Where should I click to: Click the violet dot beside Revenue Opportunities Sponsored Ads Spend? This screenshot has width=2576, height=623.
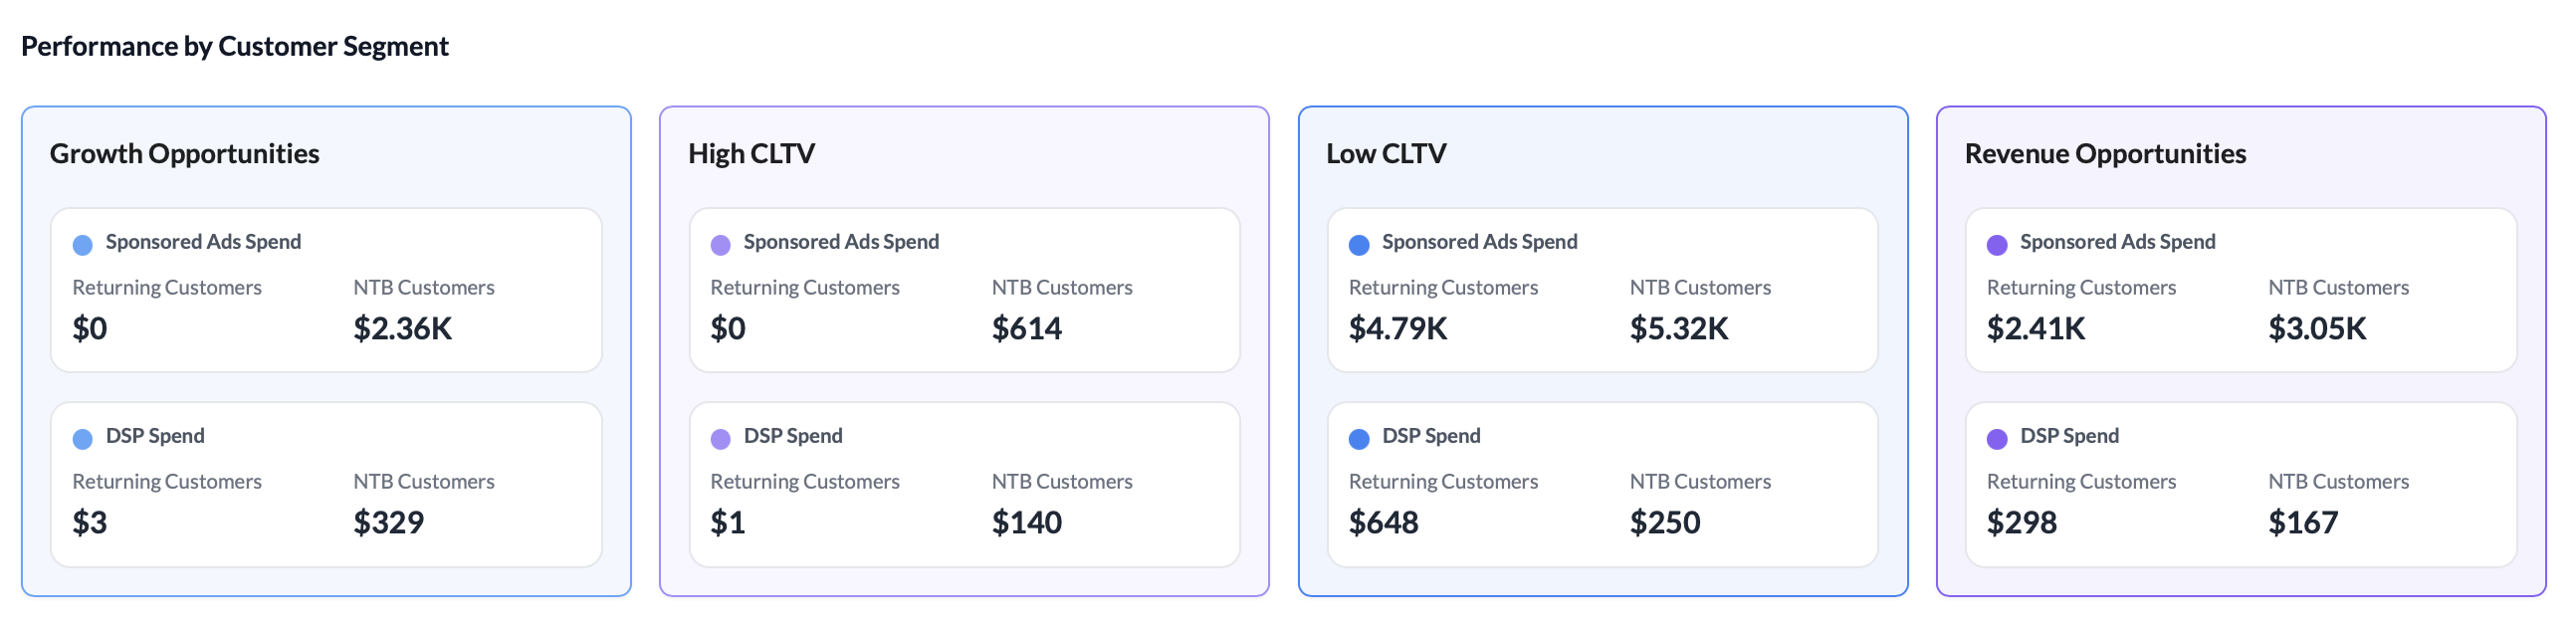click(1997, 245)
